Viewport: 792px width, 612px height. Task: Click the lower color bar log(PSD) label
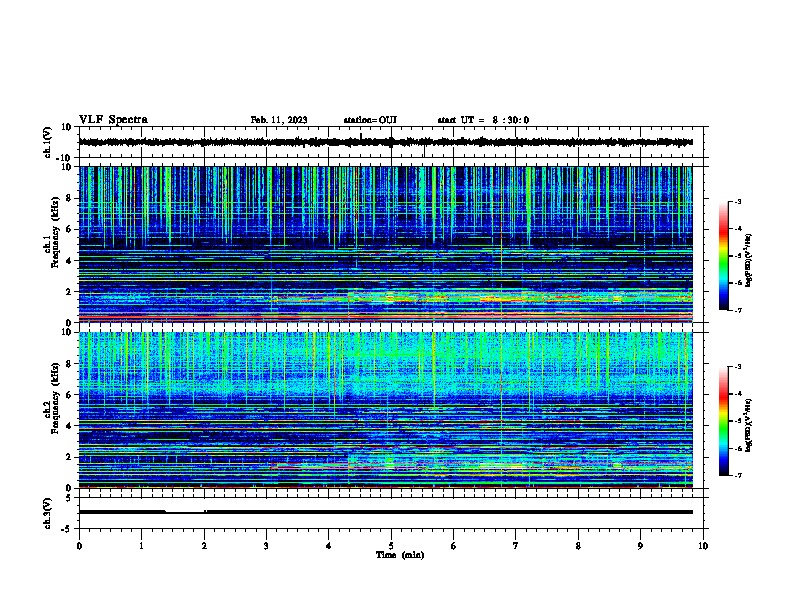point(749,425)
